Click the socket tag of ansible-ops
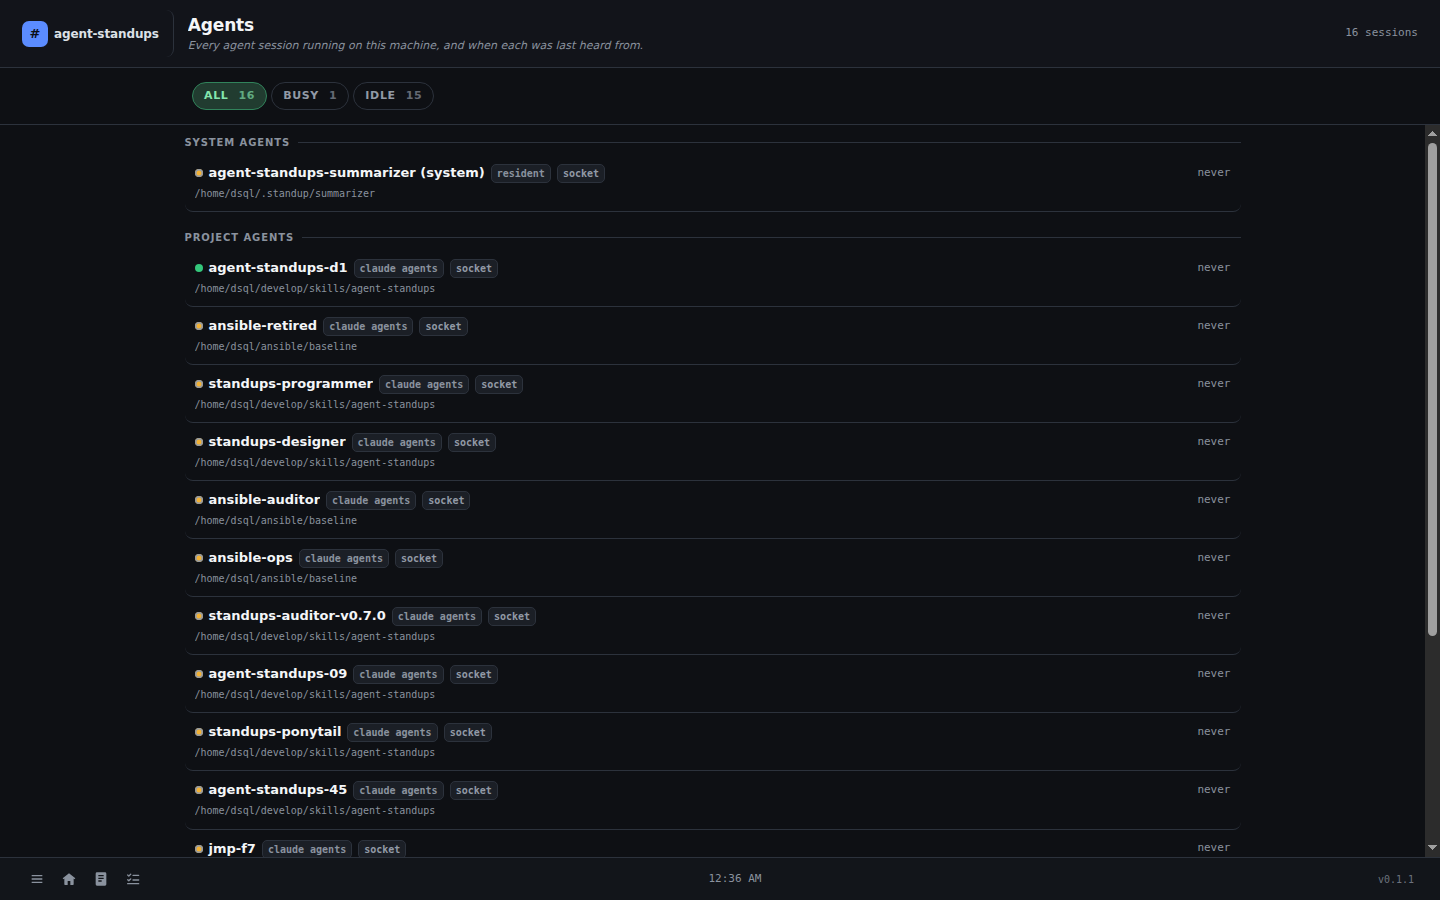This screenshot has width=1440, height=900. tap(419, 559)
